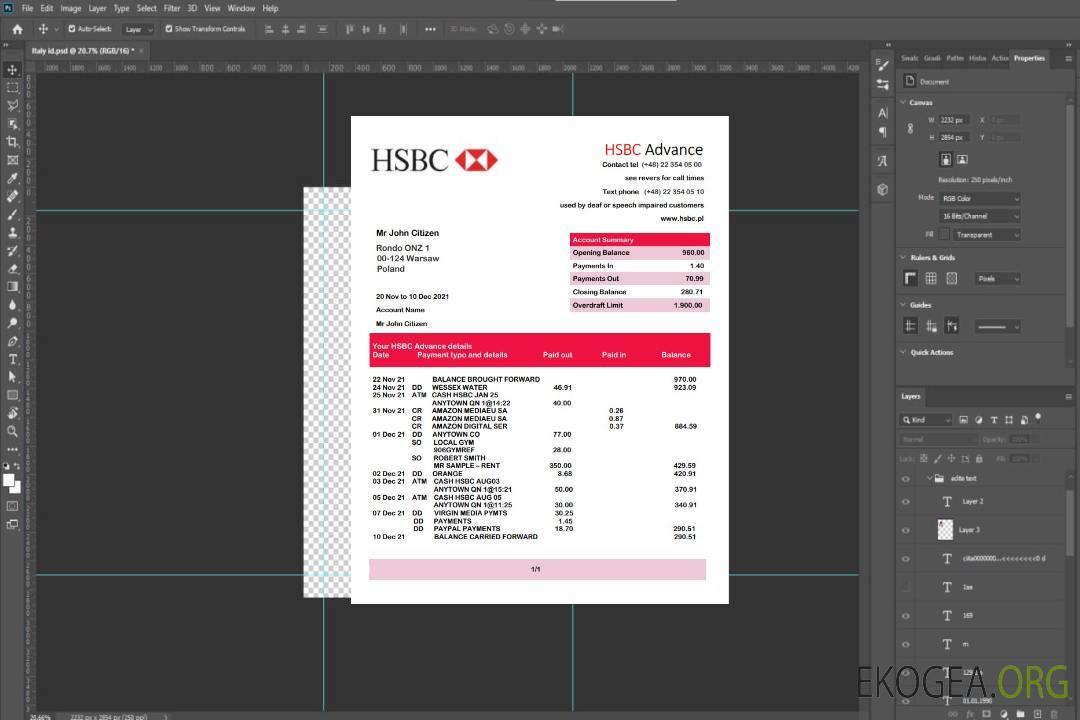Select the Lasso tool
The image size is (1080, 720).
(x=12, y=105)
